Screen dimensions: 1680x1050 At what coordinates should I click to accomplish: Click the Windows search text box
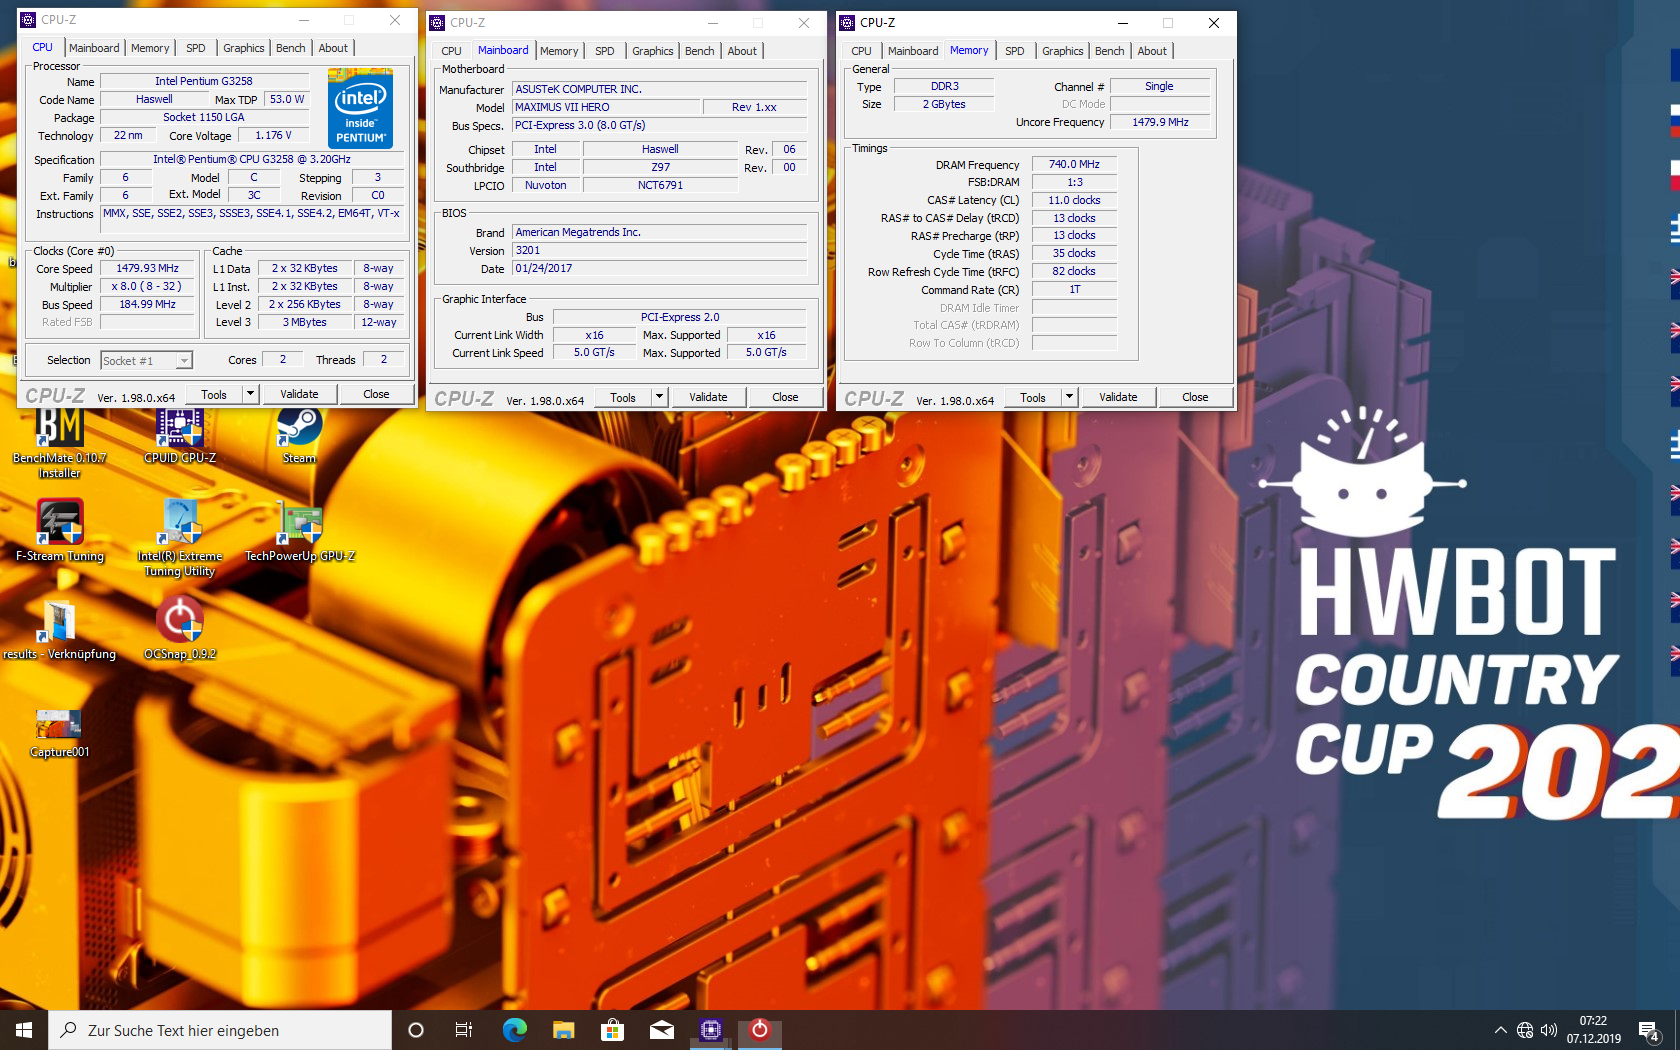[220, 1030]
